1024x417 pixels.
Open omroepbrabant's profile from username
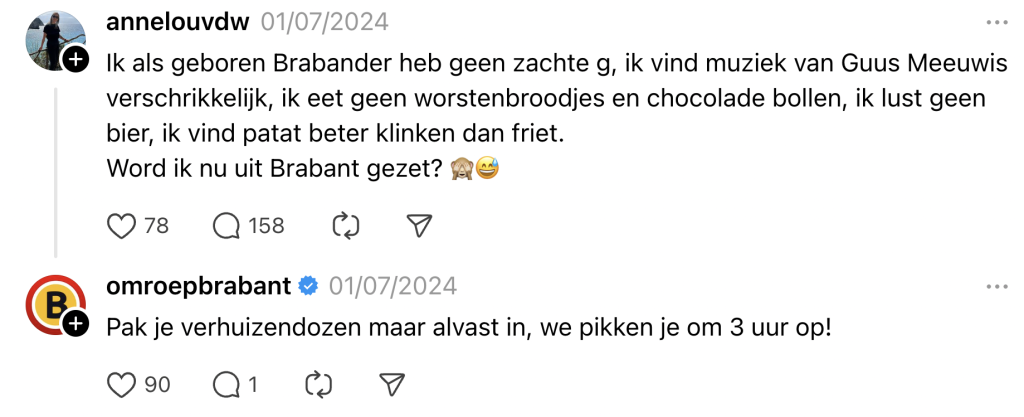(x=198, y=286)
